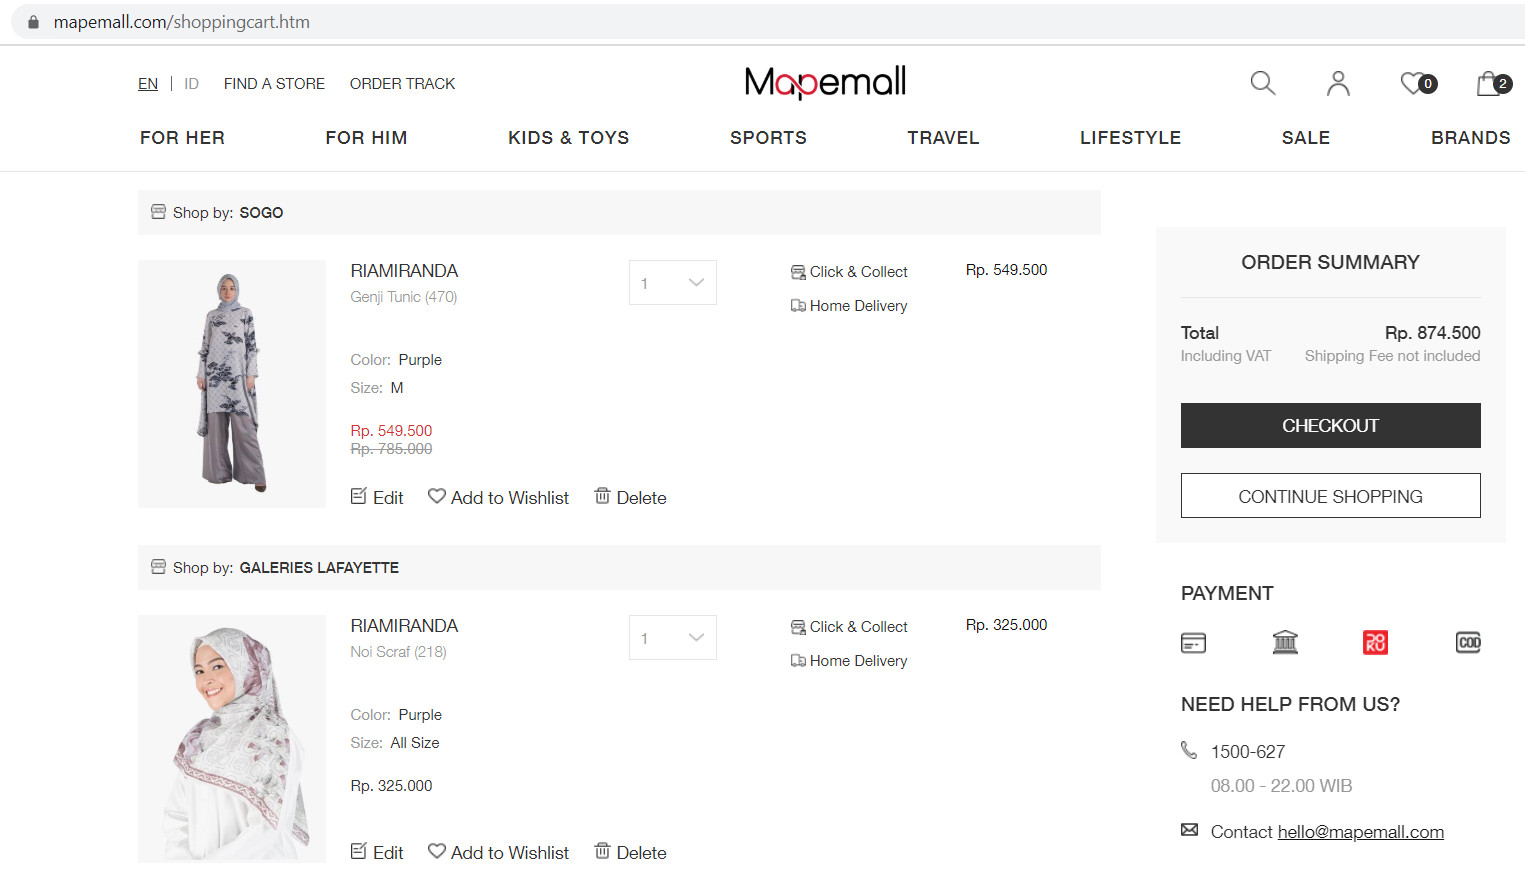Click Add to Wishlist text for Genji Tunic
The height and width of the screenshot is (880, 1525).
pyautogui.click(x=510, y=498)
